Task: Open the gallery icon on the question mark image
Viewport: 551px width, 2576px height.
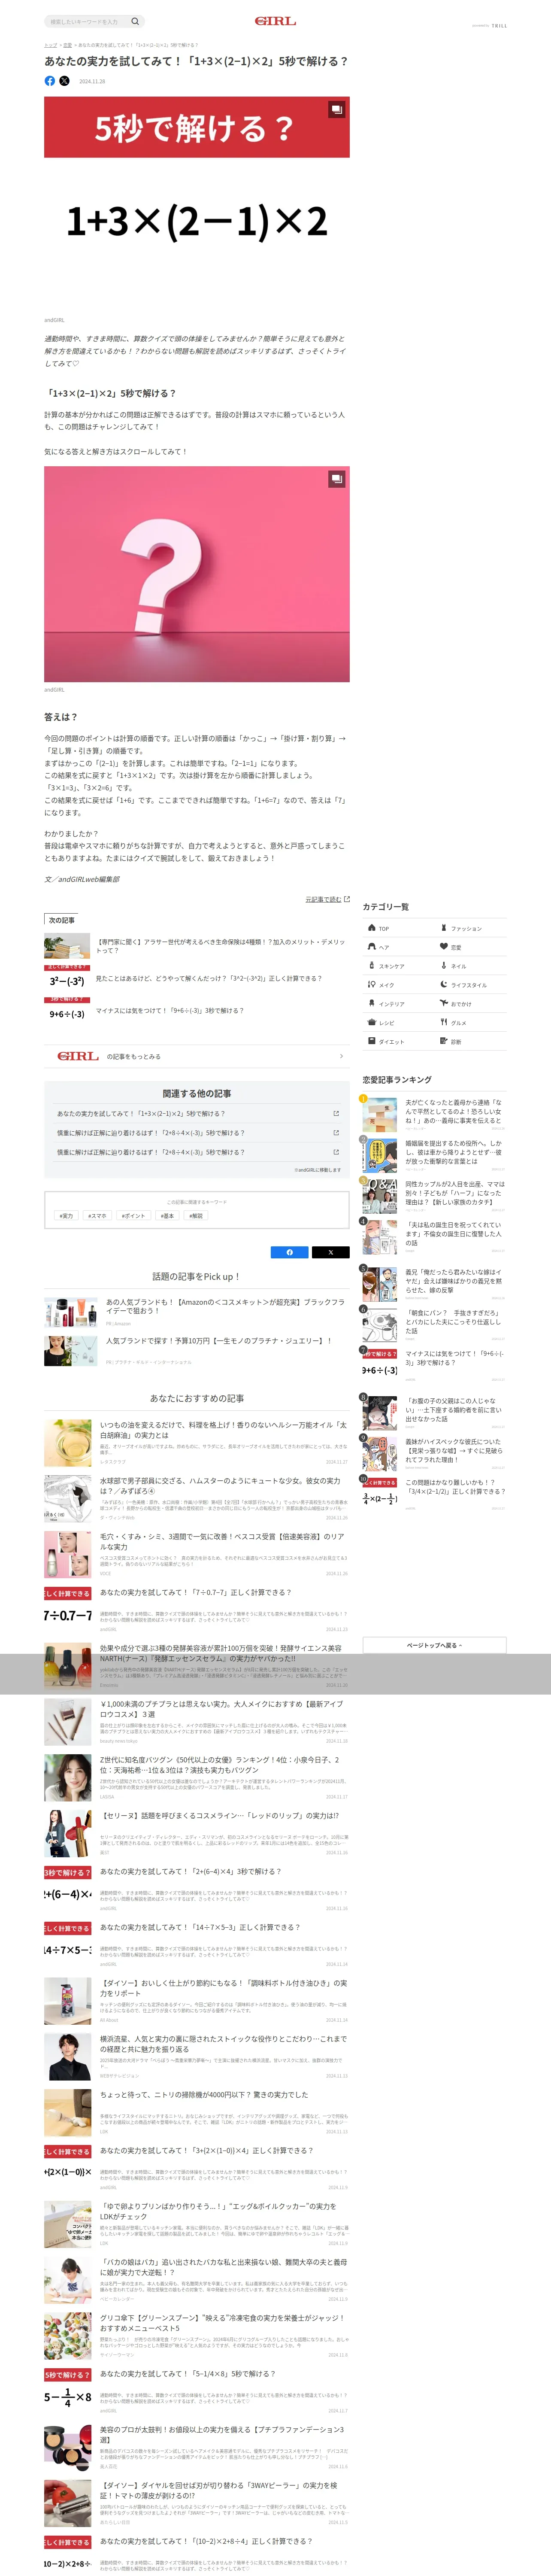Action: pos(337,479)
